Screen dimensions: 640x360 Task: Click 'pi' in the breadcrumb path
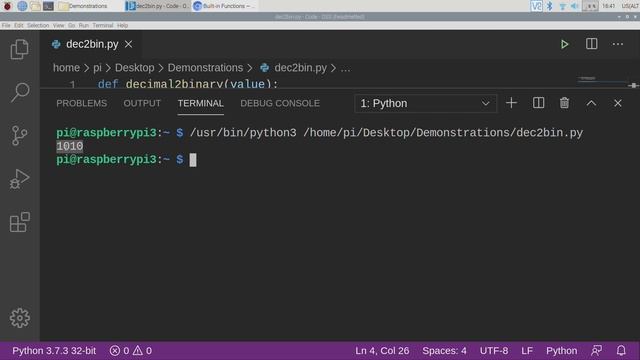point(97,68)
